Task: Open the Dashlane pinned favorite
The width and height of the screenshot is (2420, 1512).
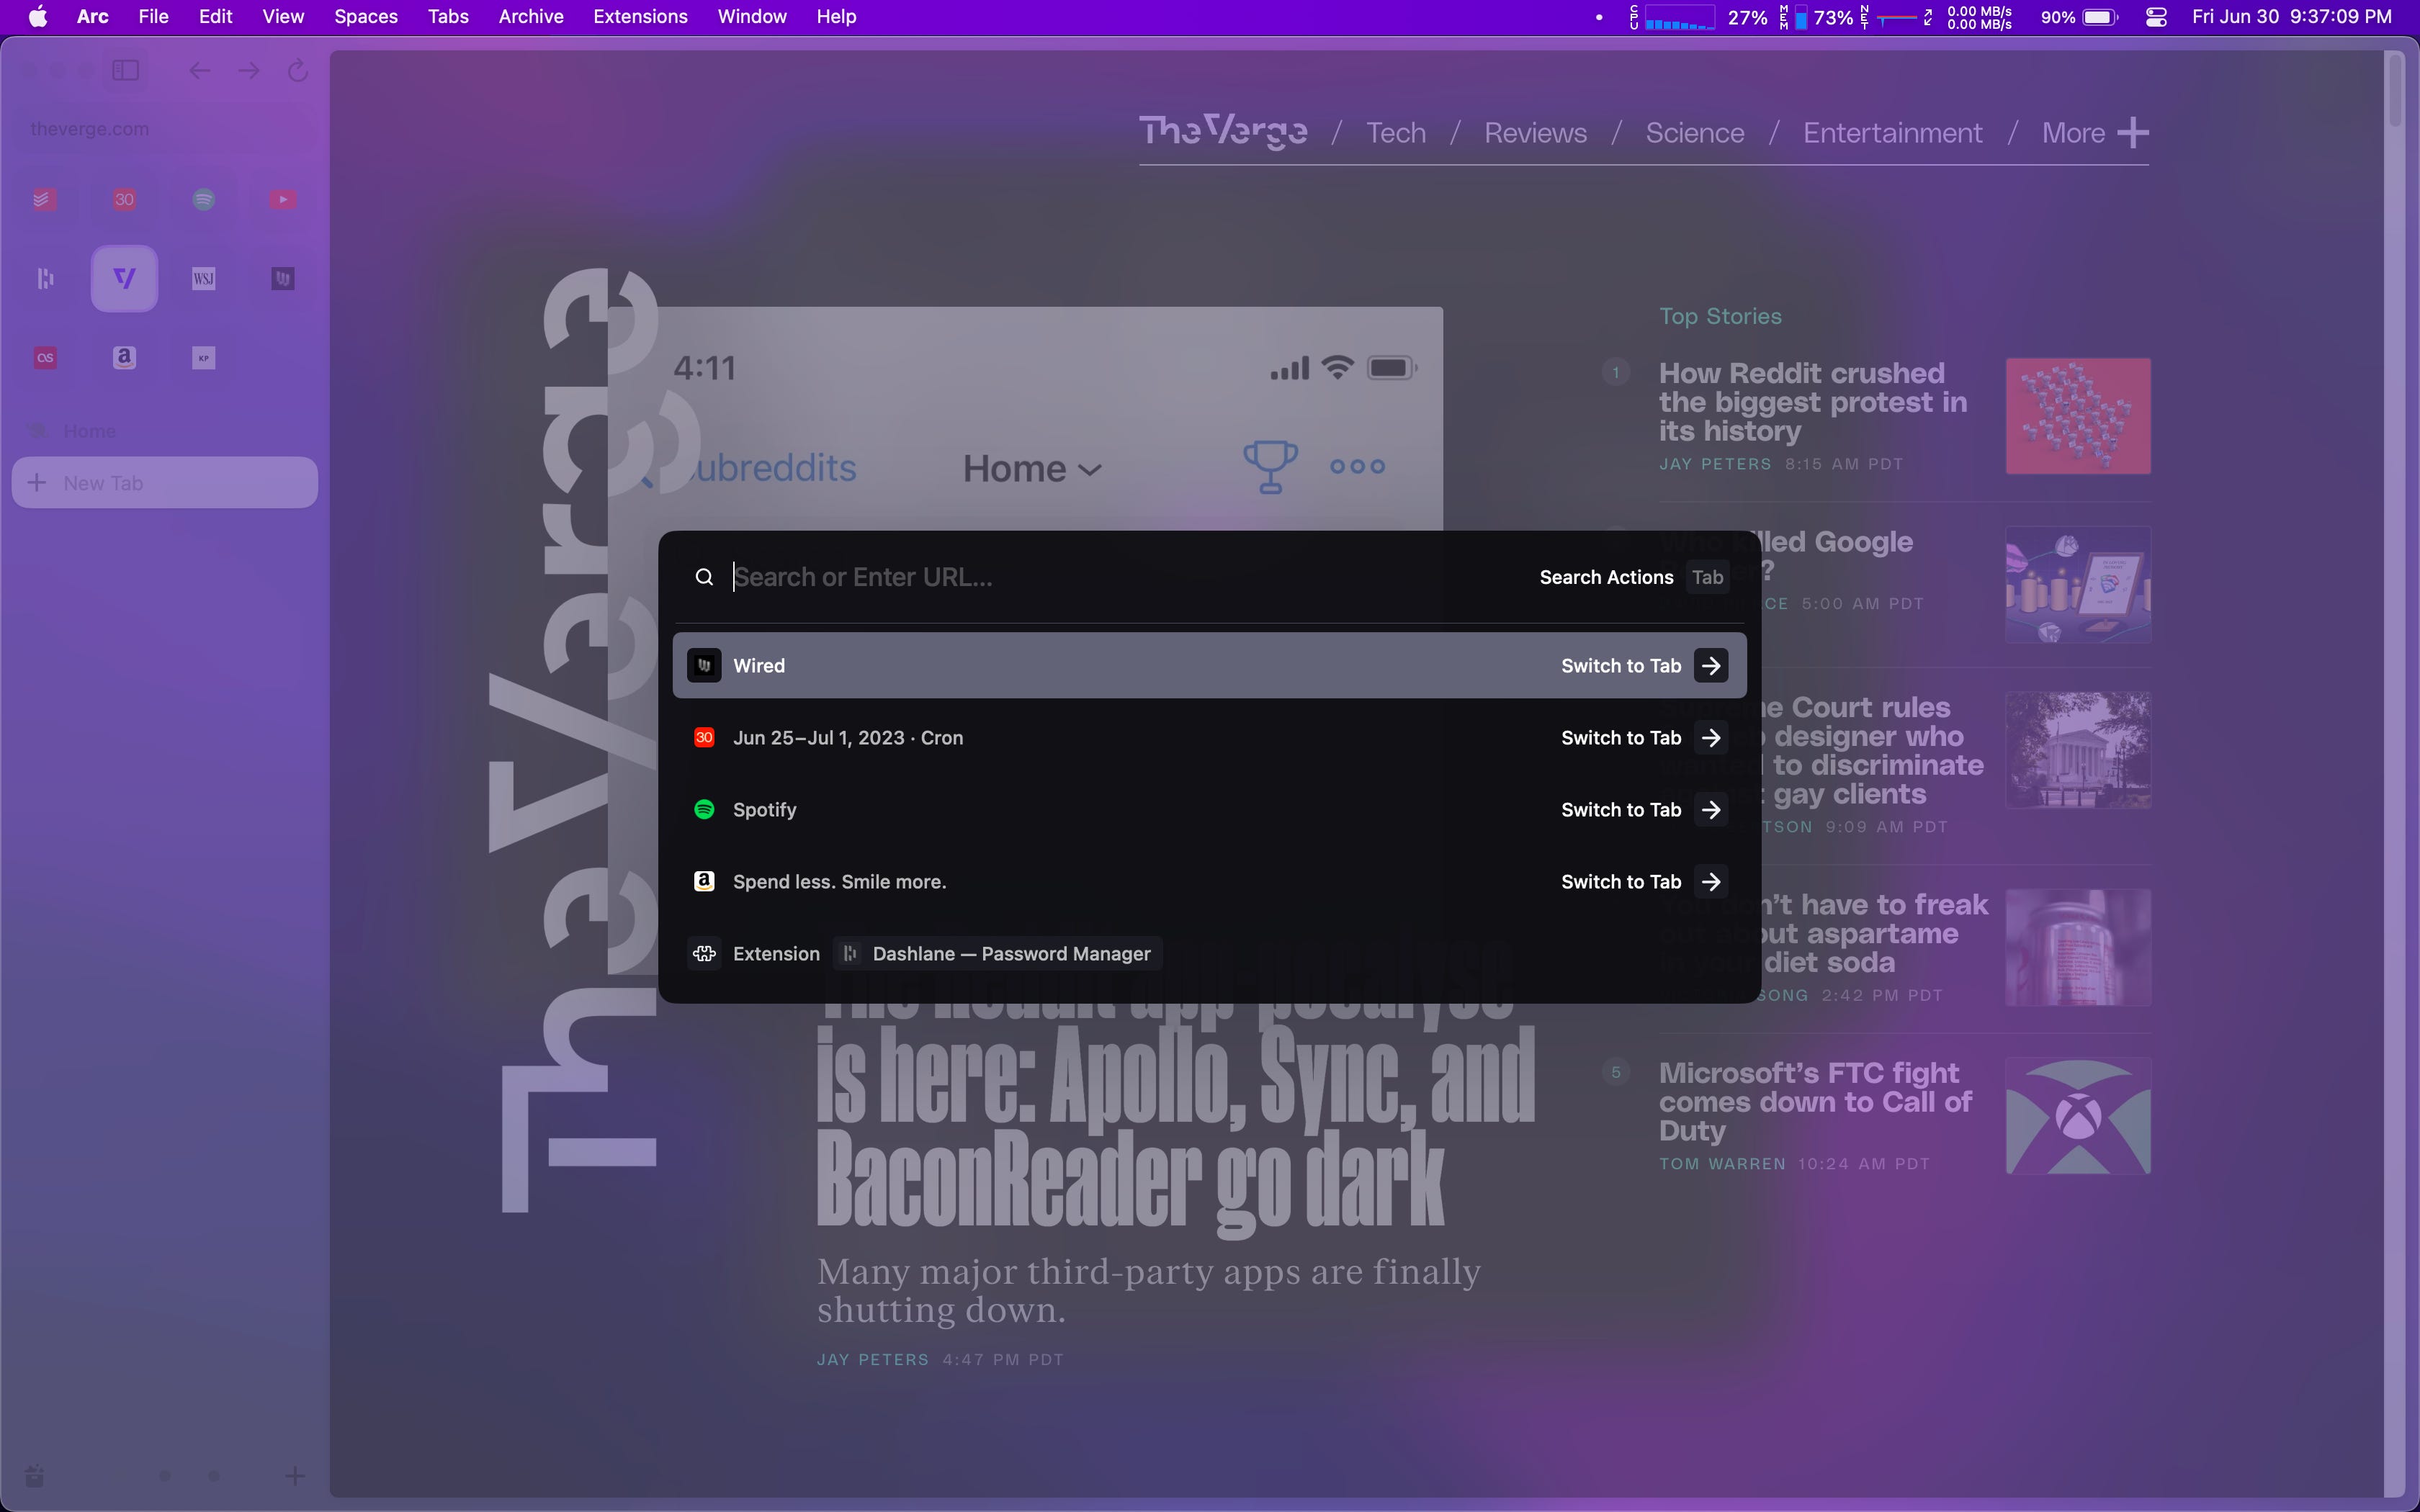Action: click(x=45, y=278)
